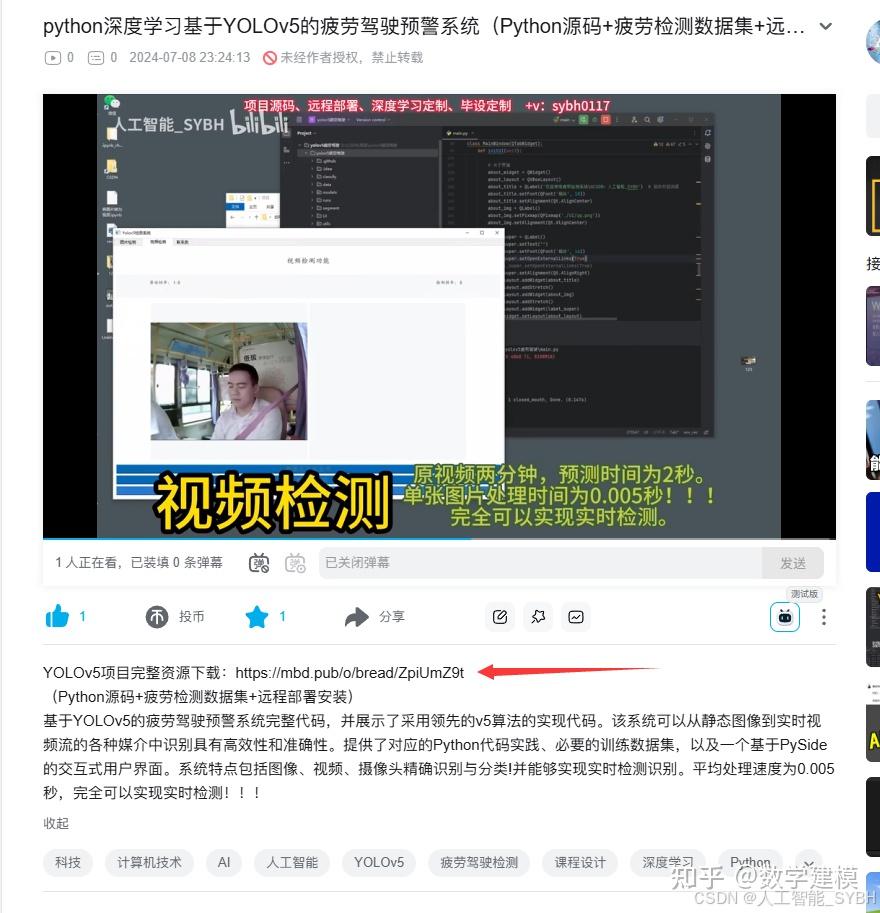This screenshot has height=913, width=880.
Task: Click the 发送 send button
Action: tap(794, 563)
